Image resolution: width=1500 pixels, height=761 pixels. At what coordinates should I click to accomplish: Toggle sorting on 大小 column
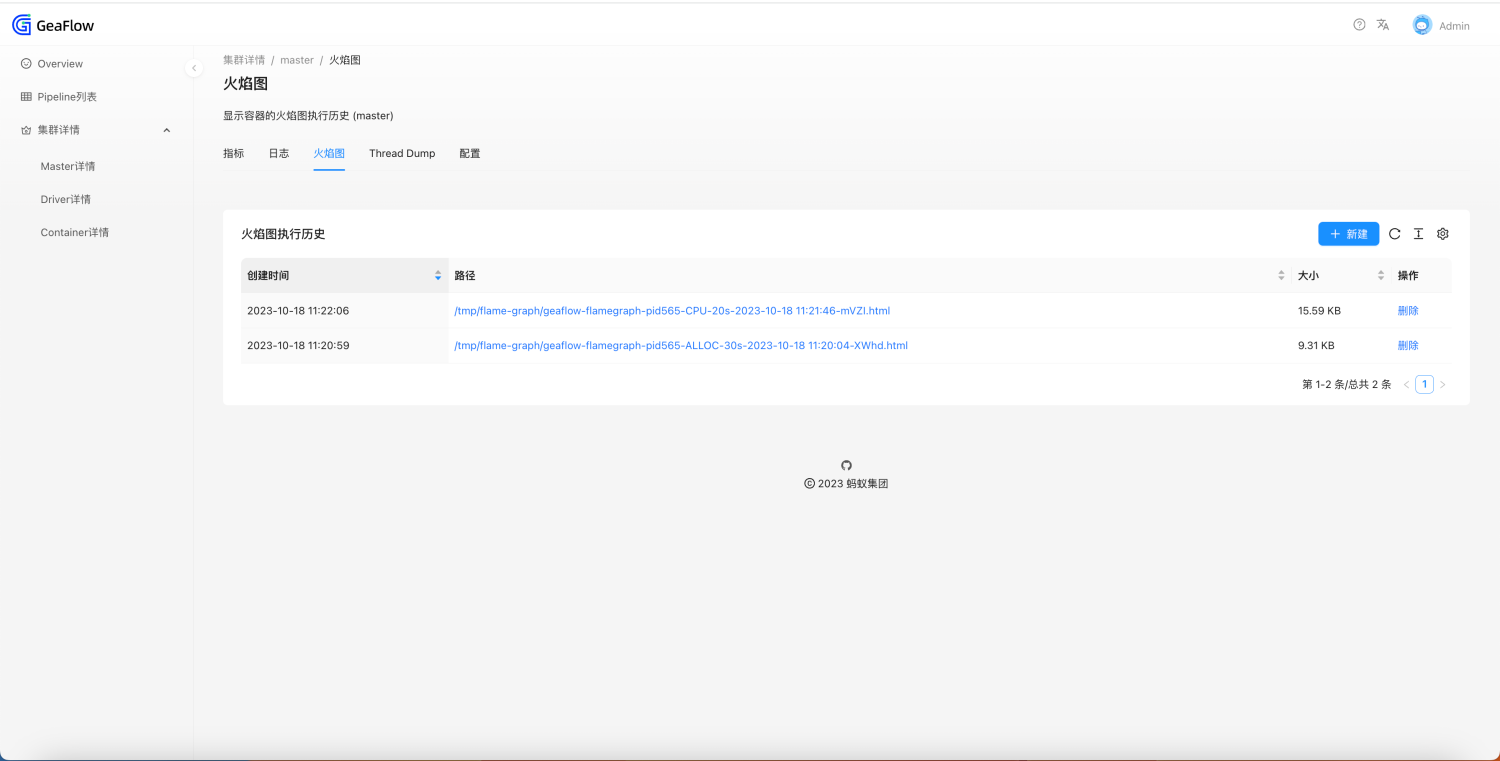(1381, 275)
